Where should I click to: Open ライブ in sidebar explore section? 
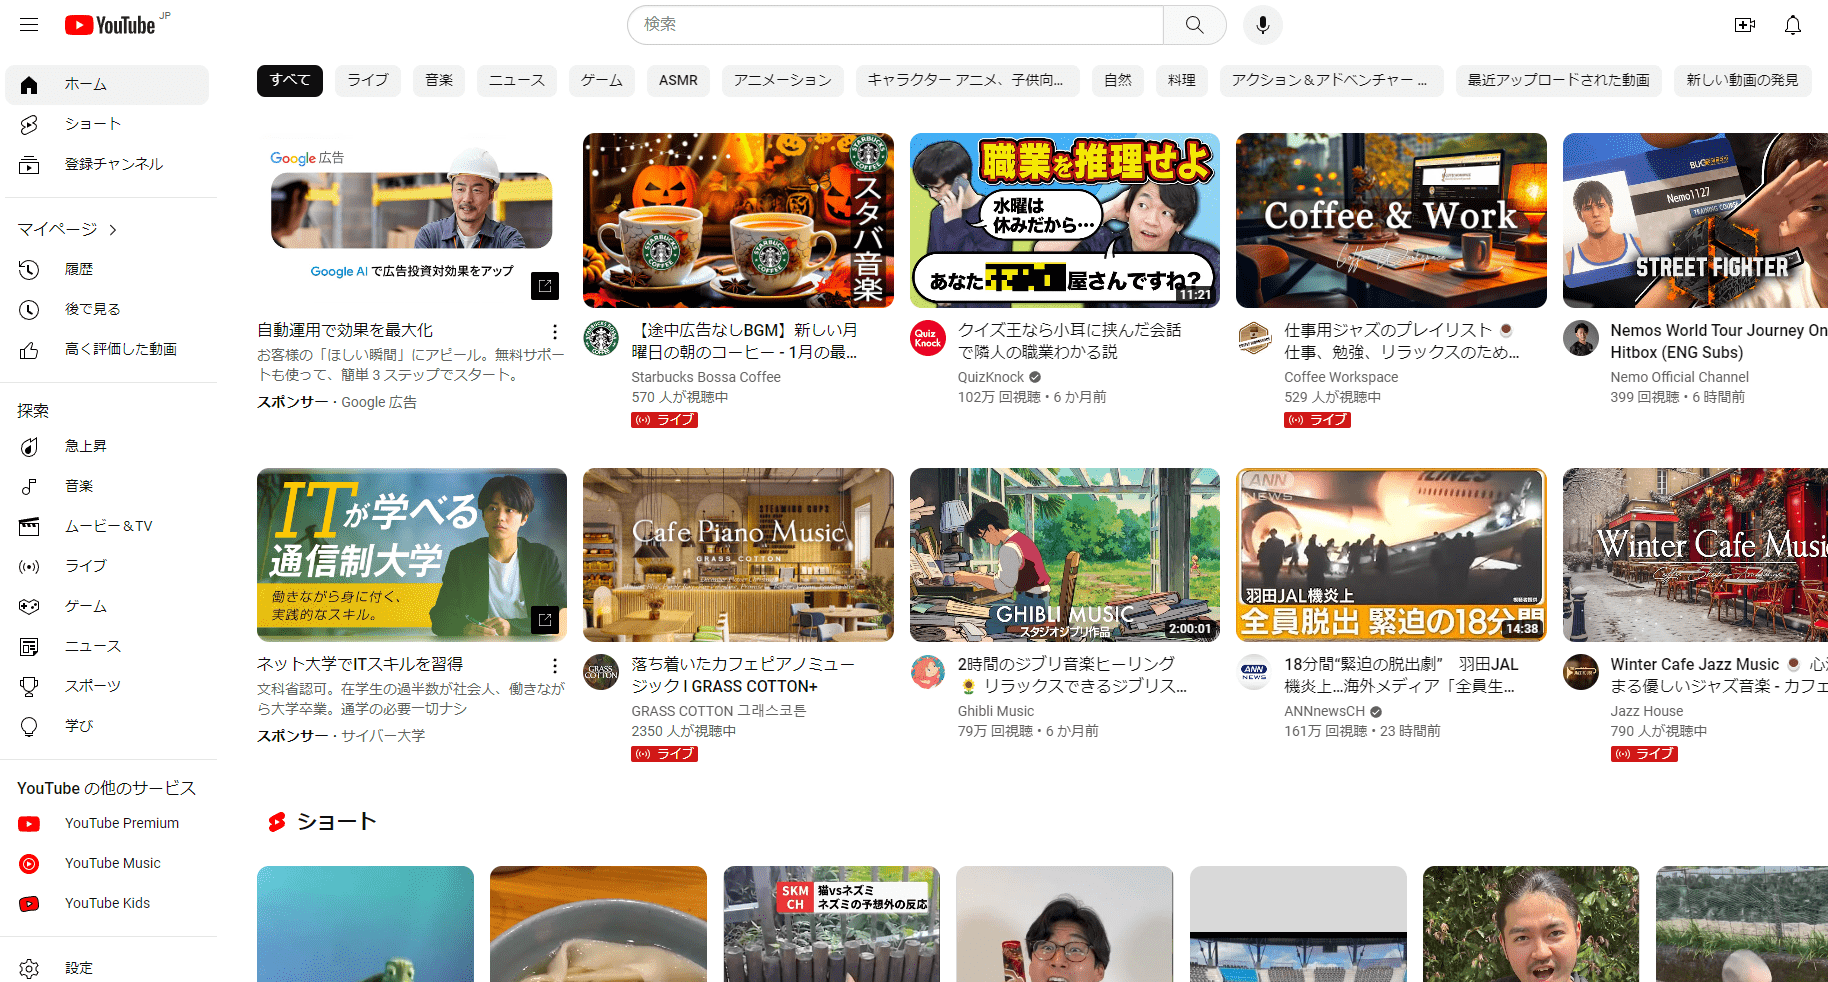(x=107, y=566)
